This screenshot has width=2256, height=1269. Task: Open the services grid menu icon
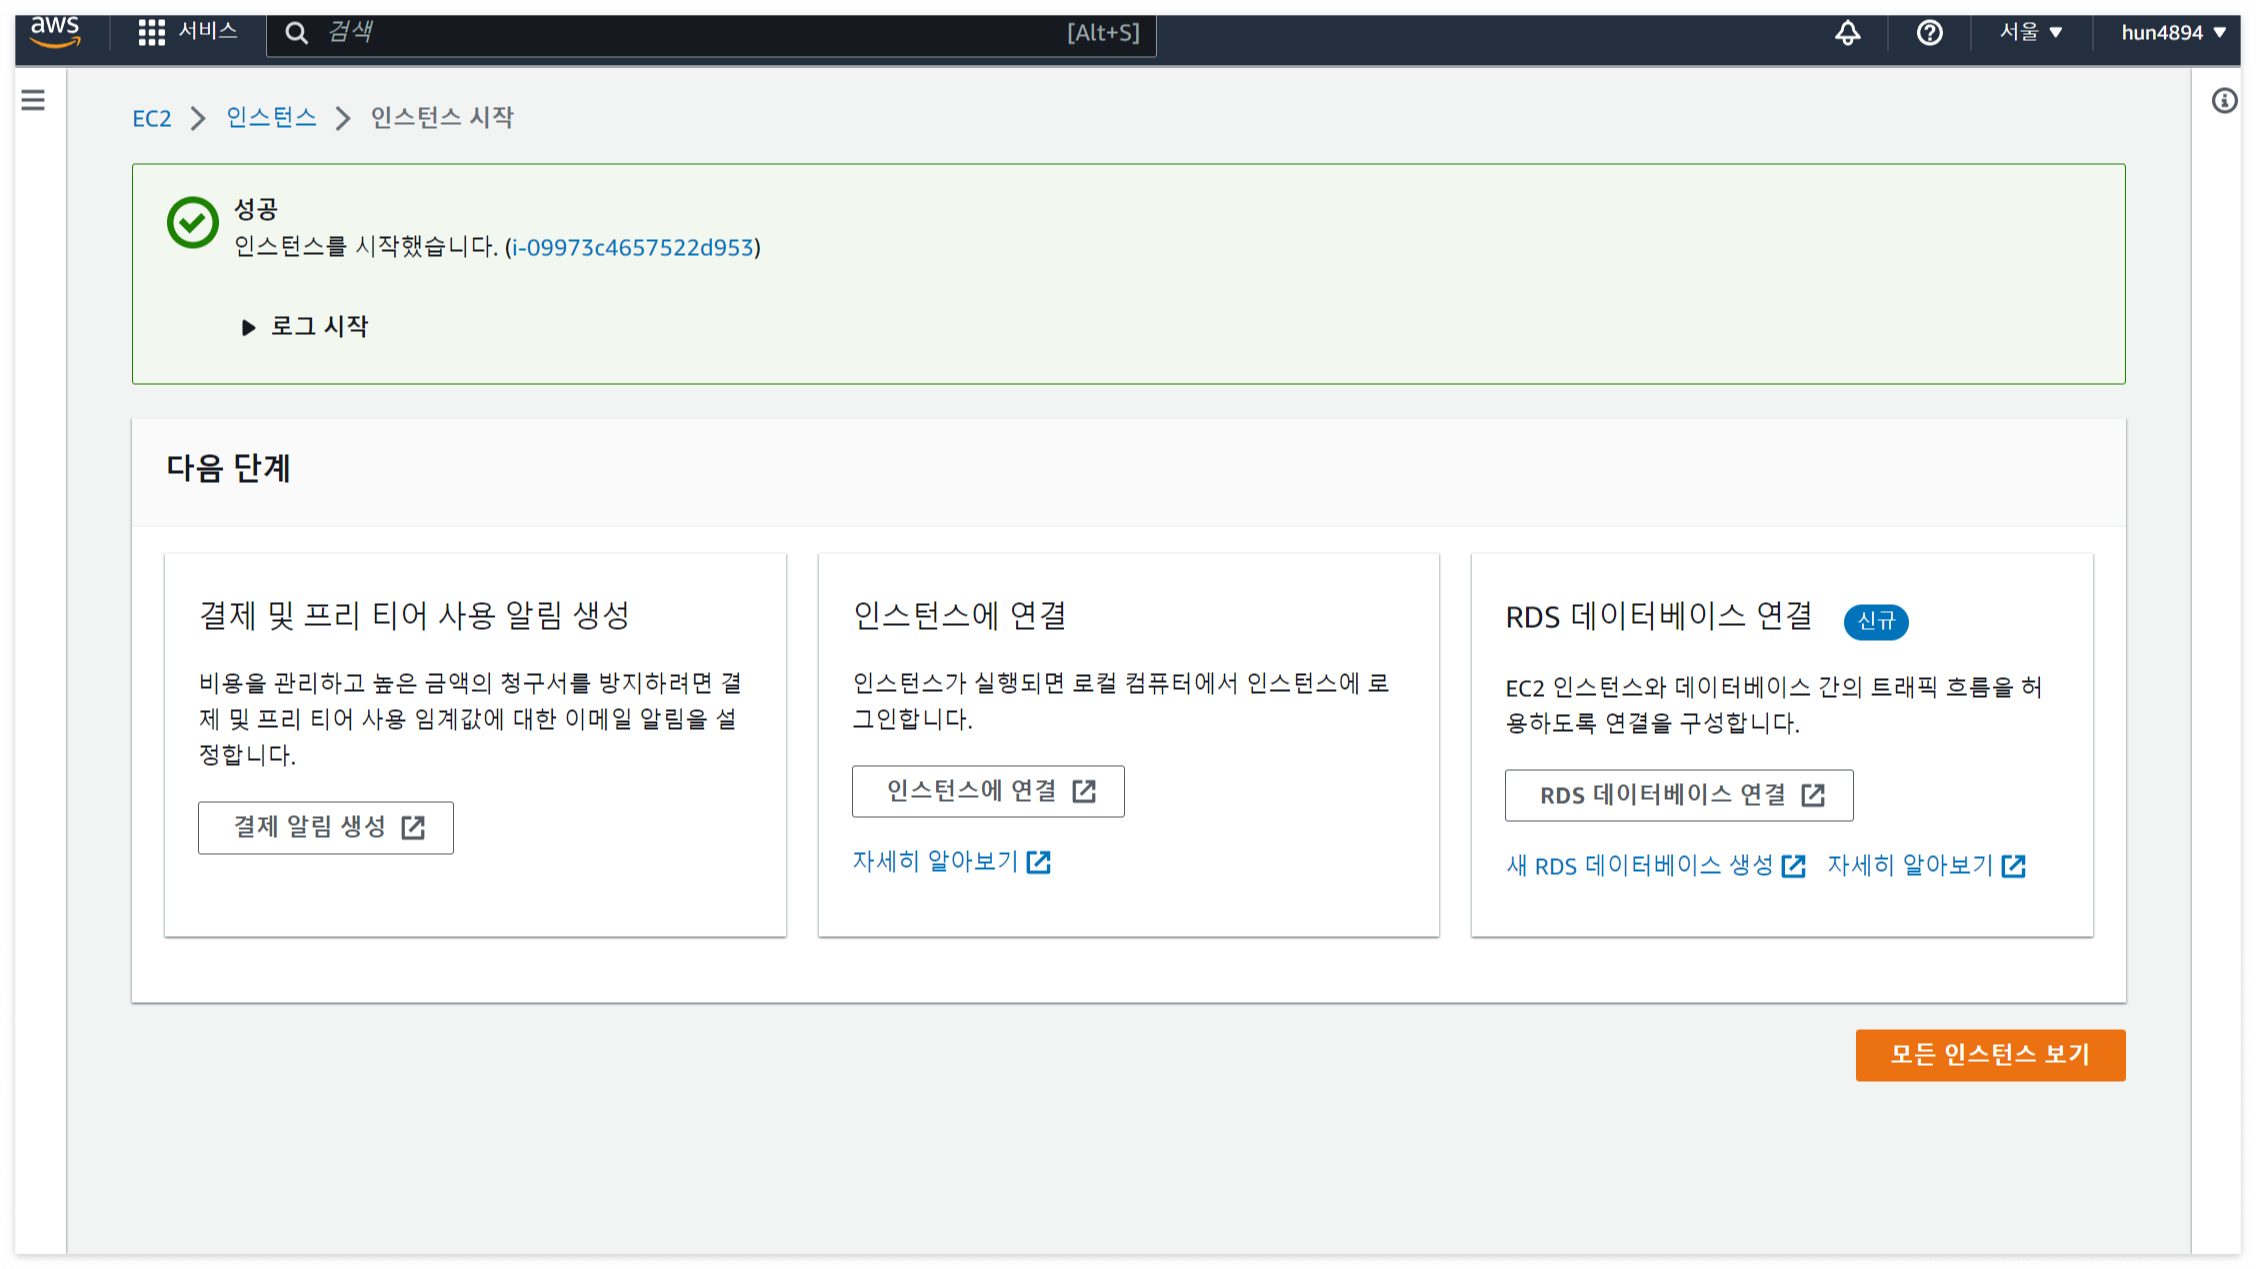point(151,32)
